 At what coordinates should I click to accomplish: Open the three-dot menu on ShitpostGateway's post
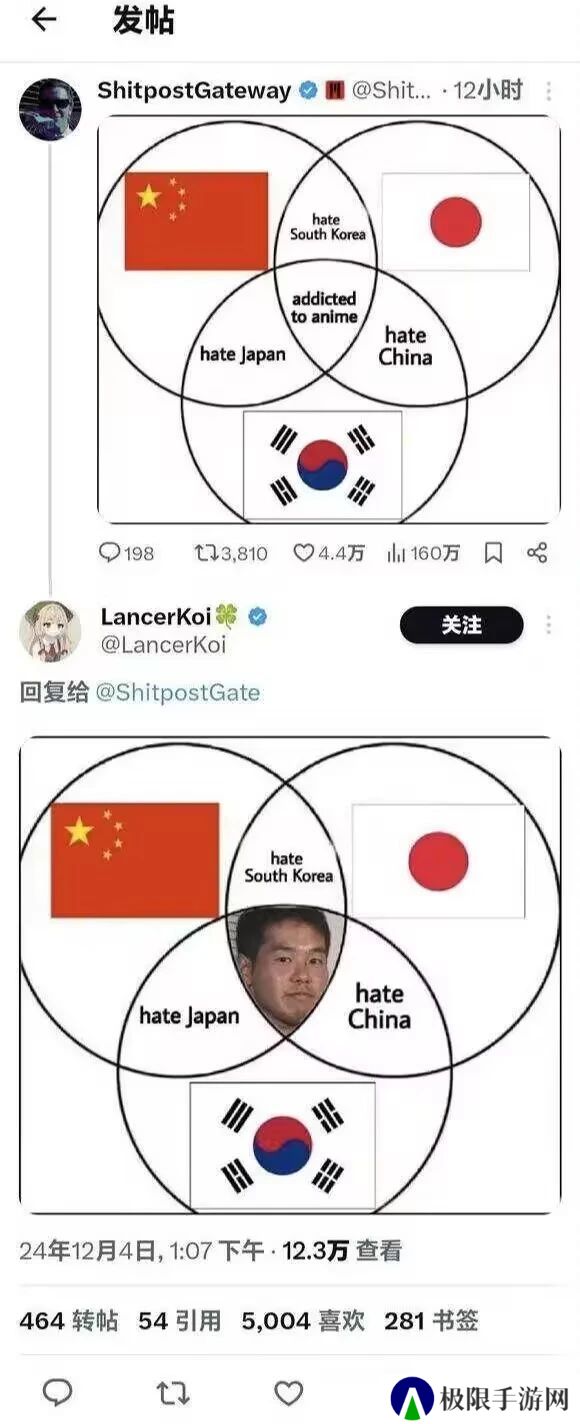[548, 91]
